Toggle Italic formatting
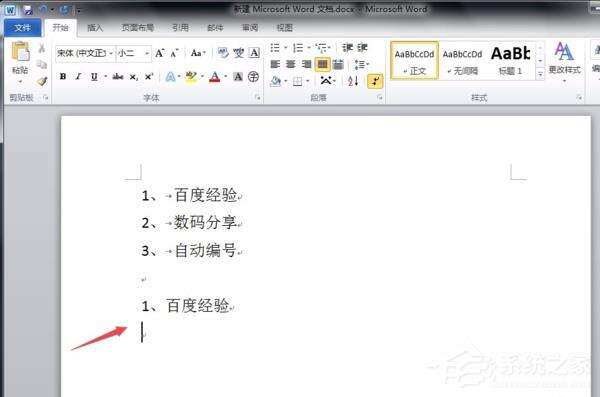The height and width of the screenshot is (397, 600). [78, 77]
